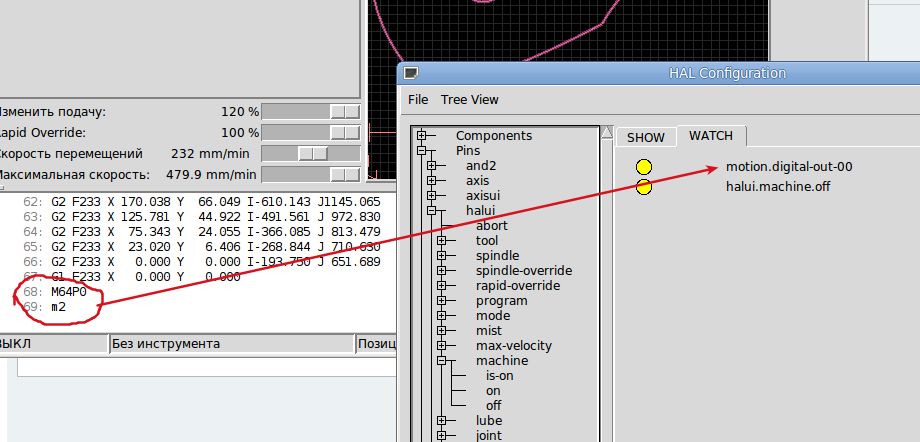Expand the program tree node
The width and height of the screenshot is (920, 442).
coord(441,301)
